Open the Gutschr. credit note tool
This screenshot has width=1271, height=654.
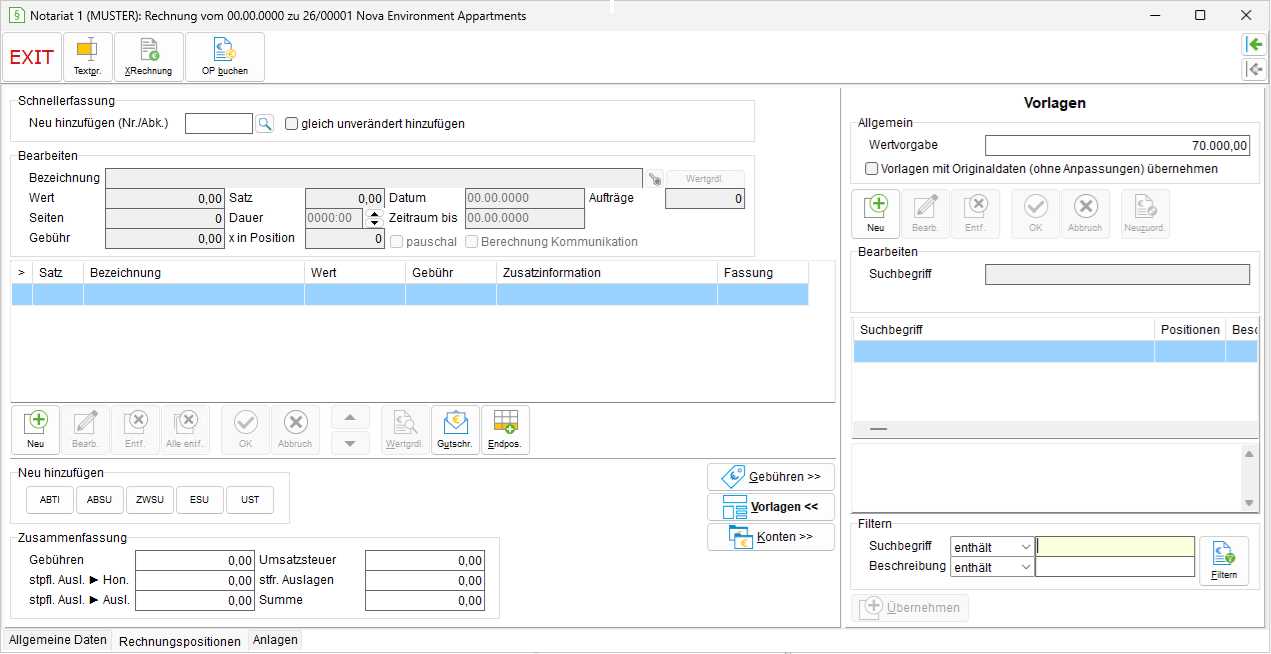455,430
